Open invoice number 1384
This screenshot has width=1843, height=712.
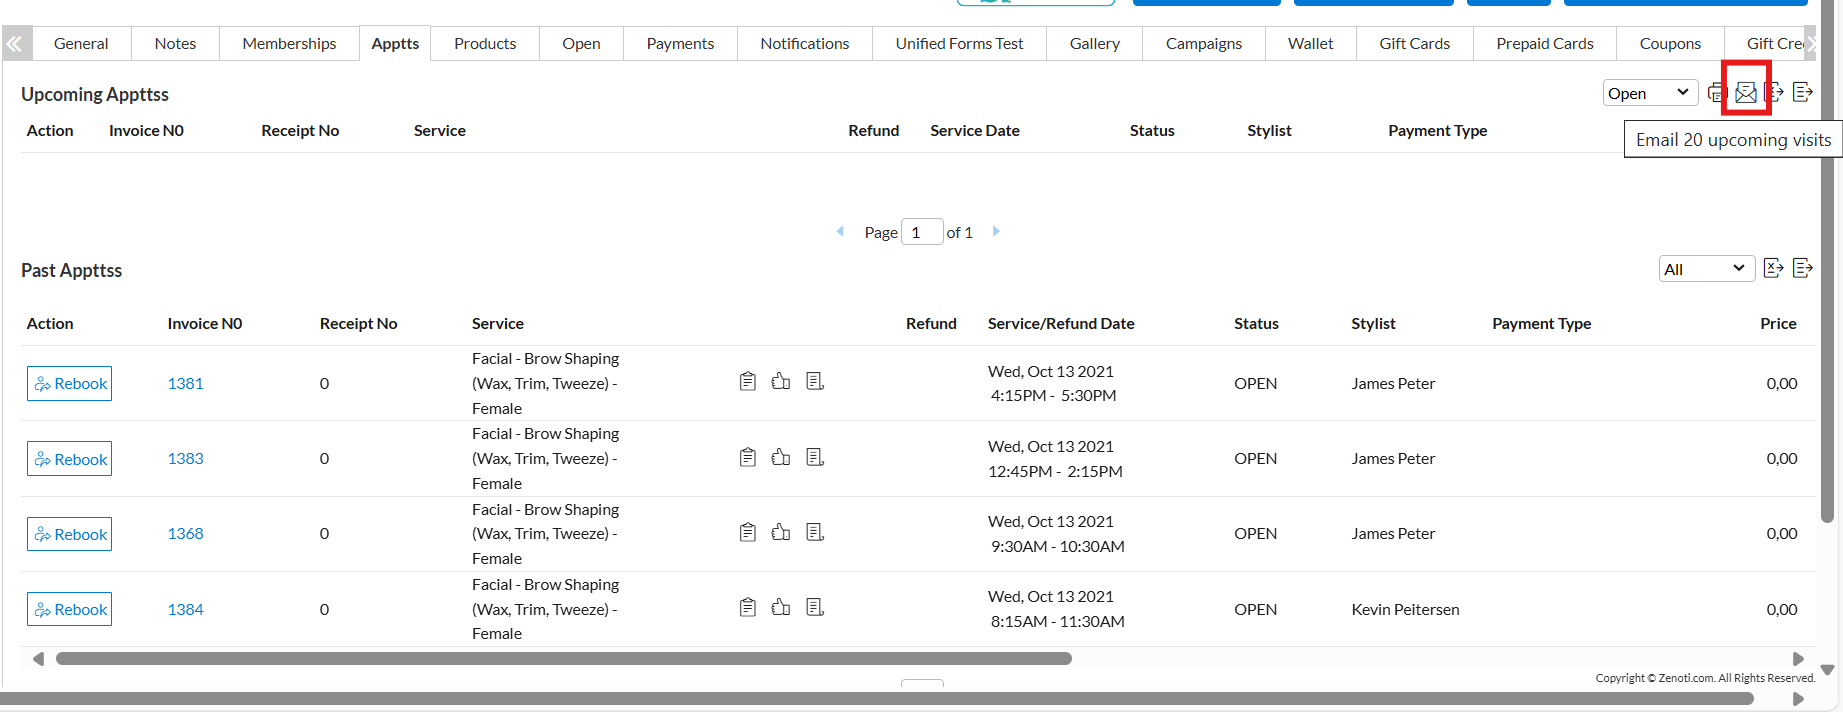[x=186, y=609]
